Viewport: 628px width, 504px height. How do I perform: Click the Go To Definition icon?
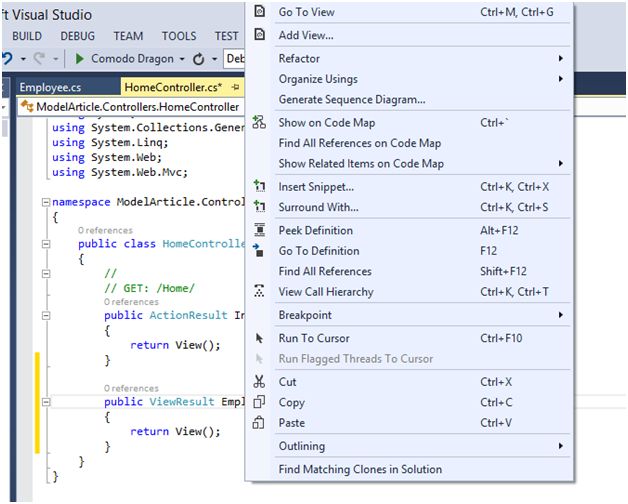[x=260, y=251]
